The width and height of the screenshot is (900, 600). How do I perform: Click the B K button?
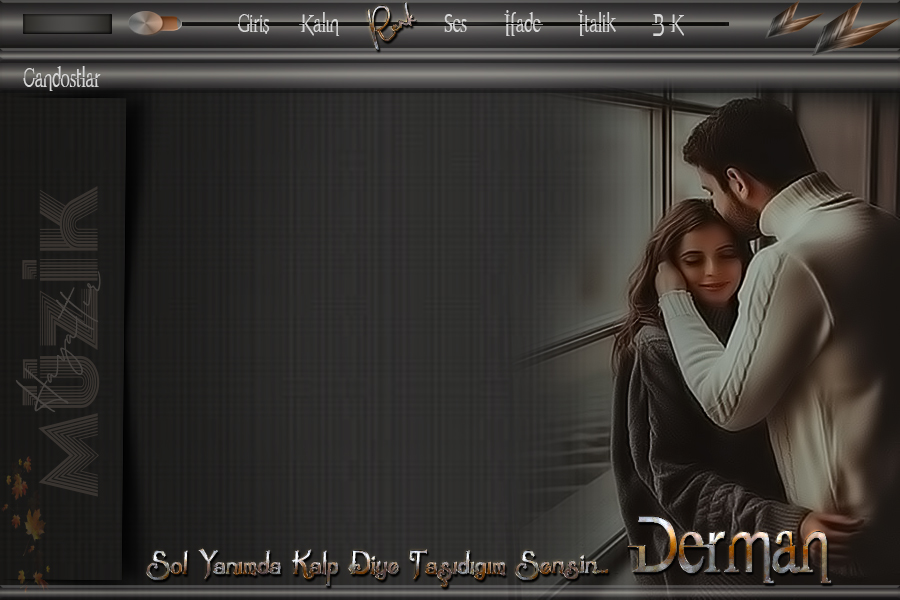(669, 25)
